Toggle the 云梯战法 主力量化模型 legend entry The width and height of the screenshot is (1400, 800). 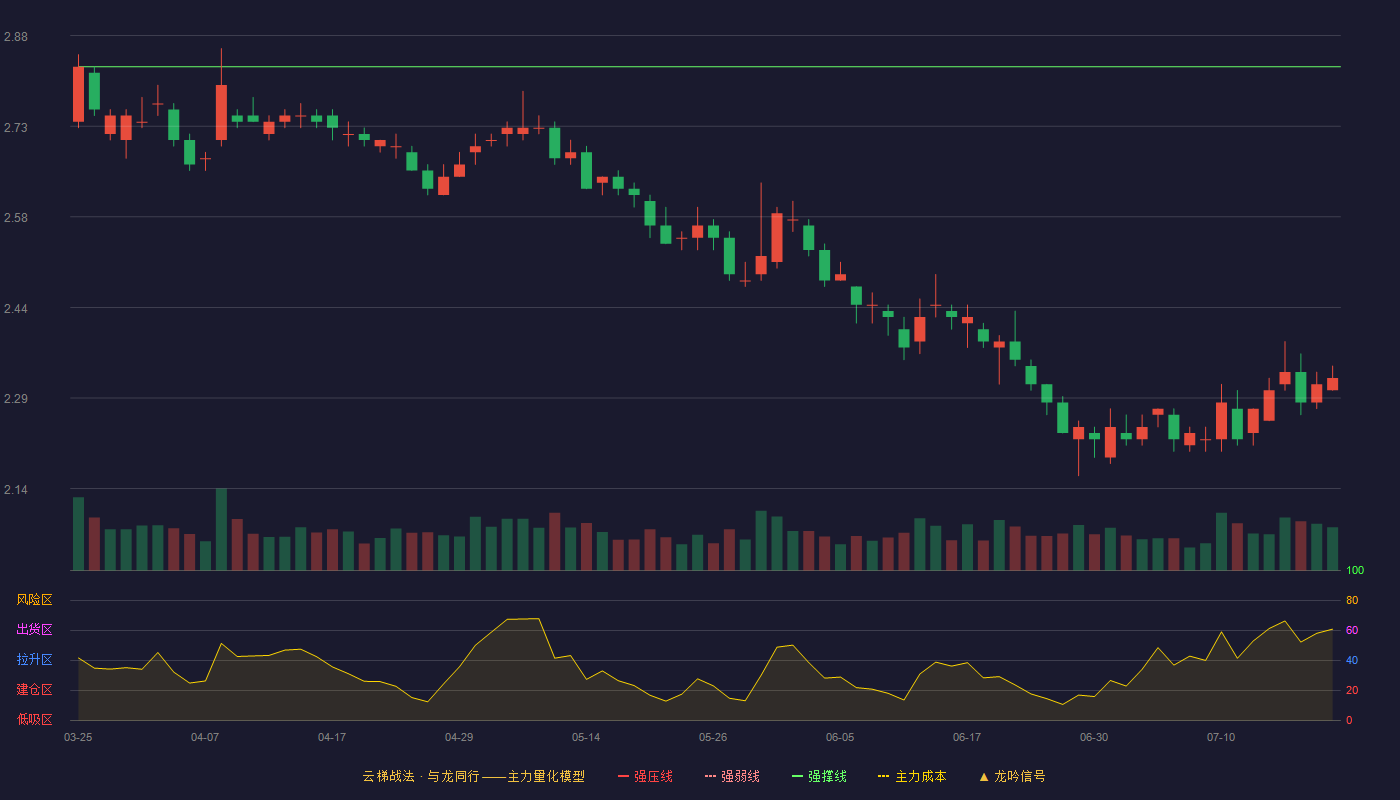tap(473, 776)
